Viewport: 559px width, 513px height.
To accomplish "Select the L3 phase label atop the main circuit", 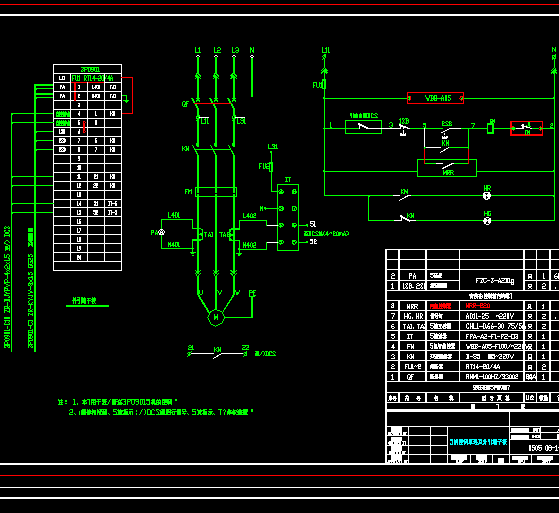I will pyautogui.click(x=235, y=50).
